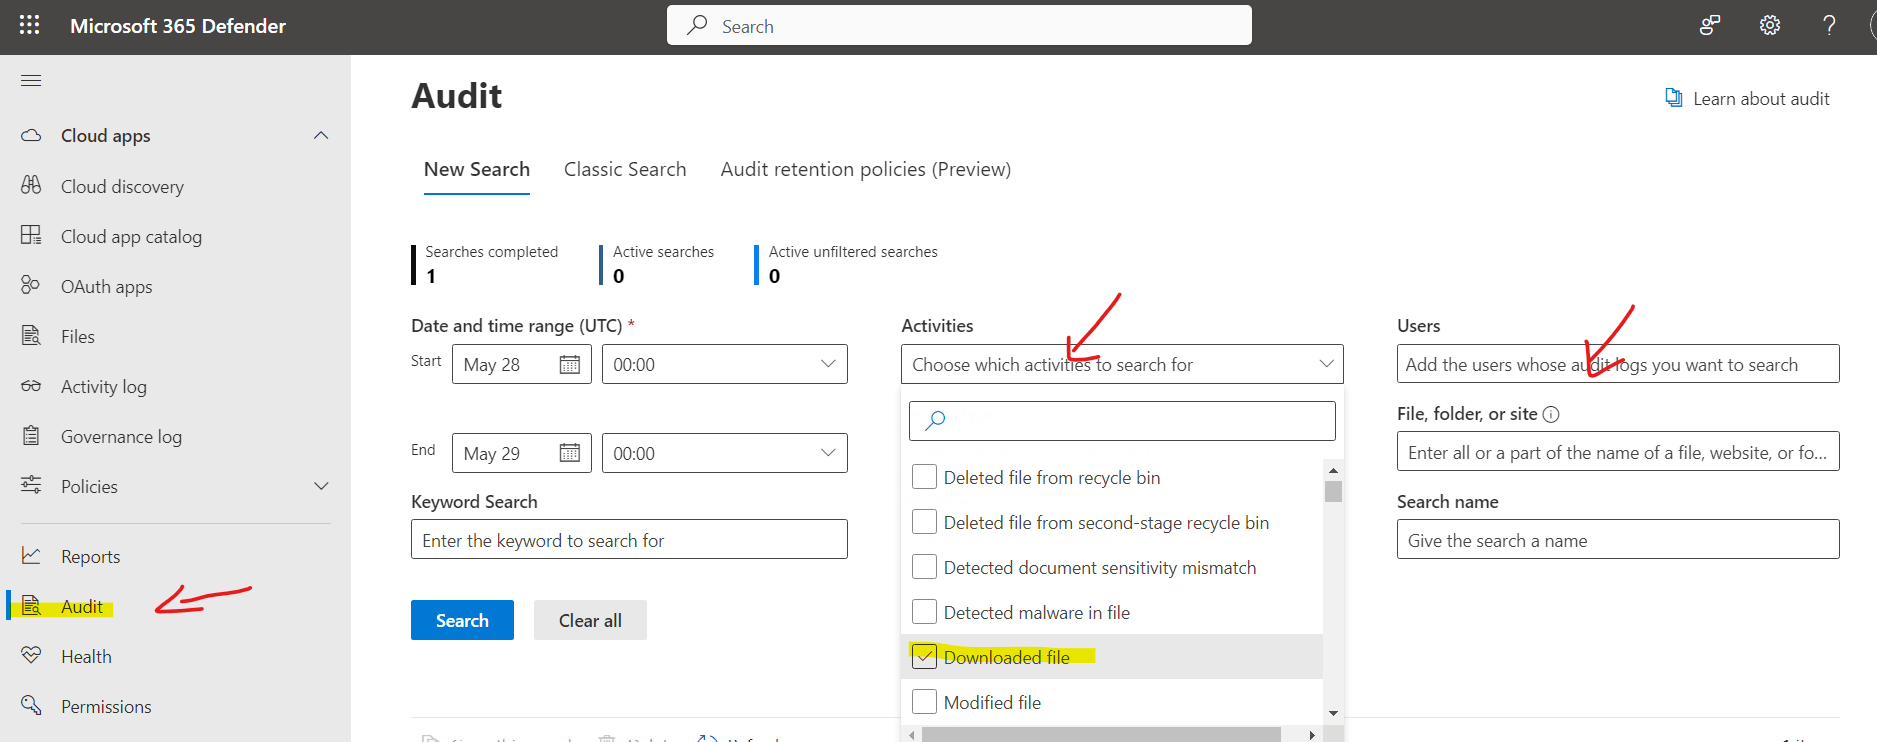Switch to the New Search tab

pos(477,169)
